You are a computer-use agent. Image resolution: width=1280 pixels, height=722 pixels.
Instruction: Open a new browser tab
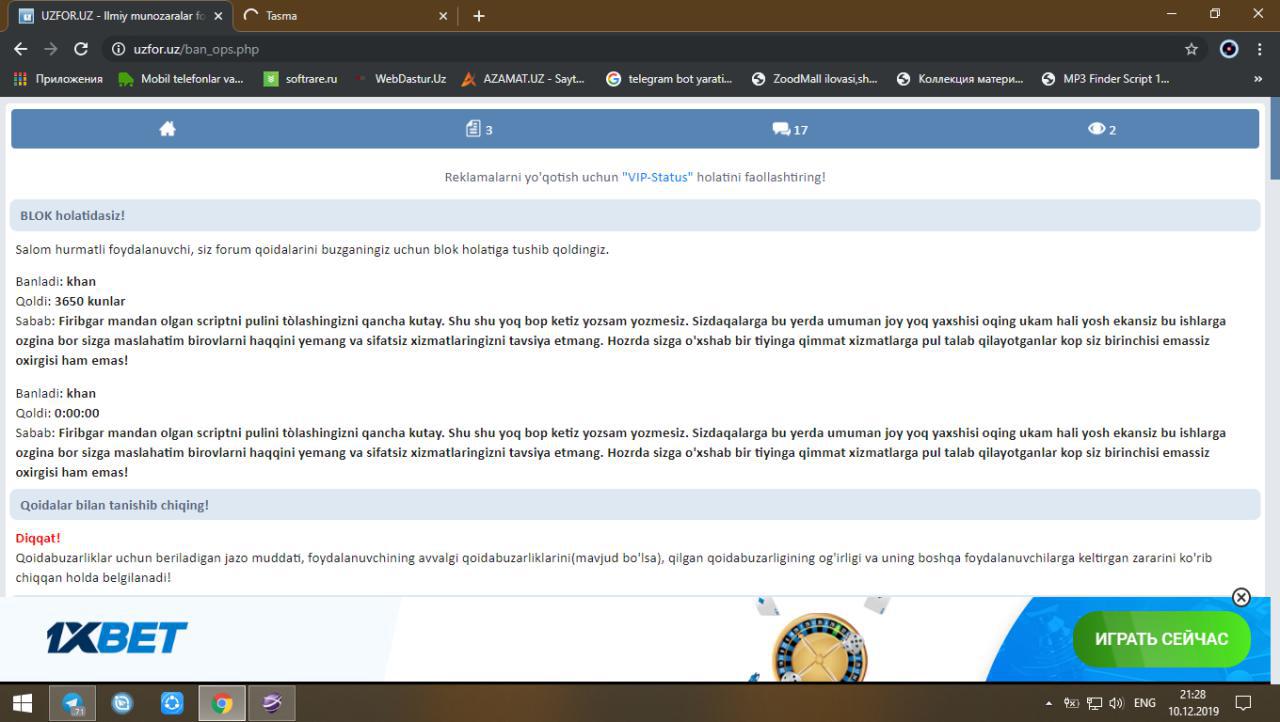(x=479, y=16)
